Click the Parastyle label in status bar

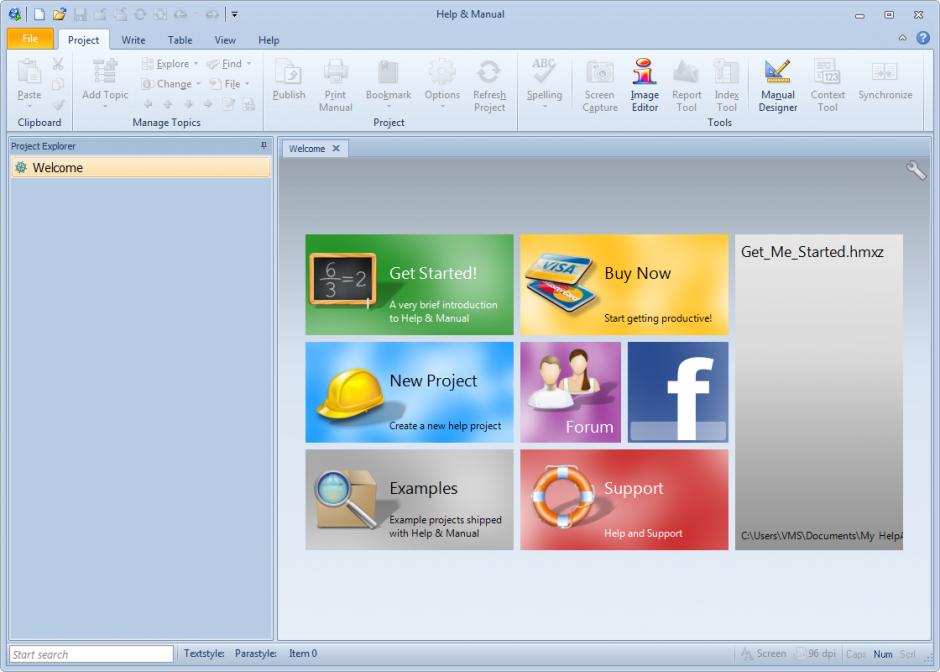255,653
